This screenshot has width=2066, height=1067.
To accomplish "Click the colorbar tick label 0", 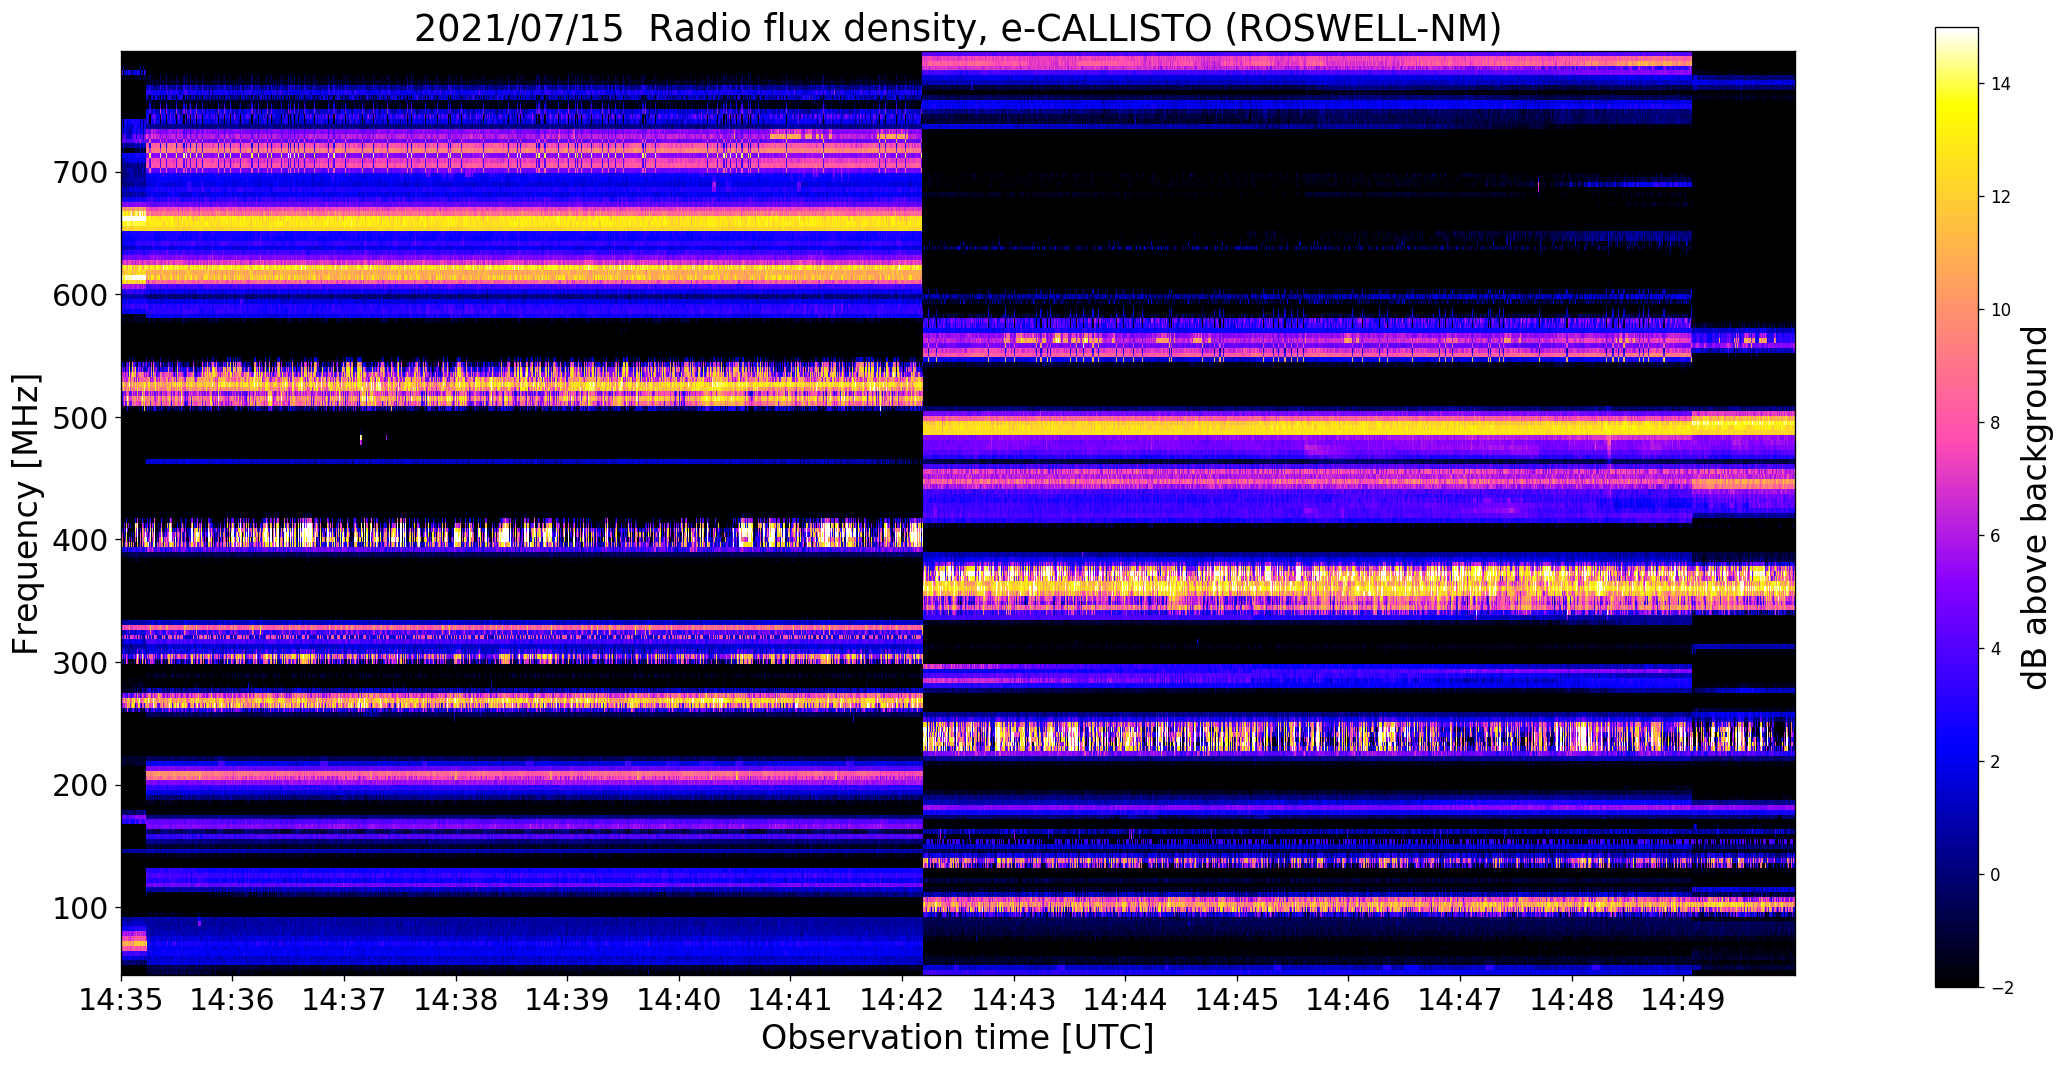I will (x=1996, y=875).
